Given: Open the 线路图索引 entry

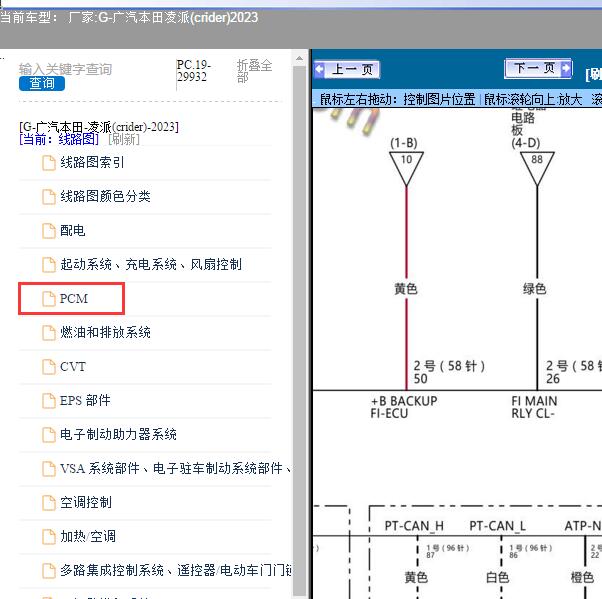Looking at the screenshot, I should tap(92, 162).
